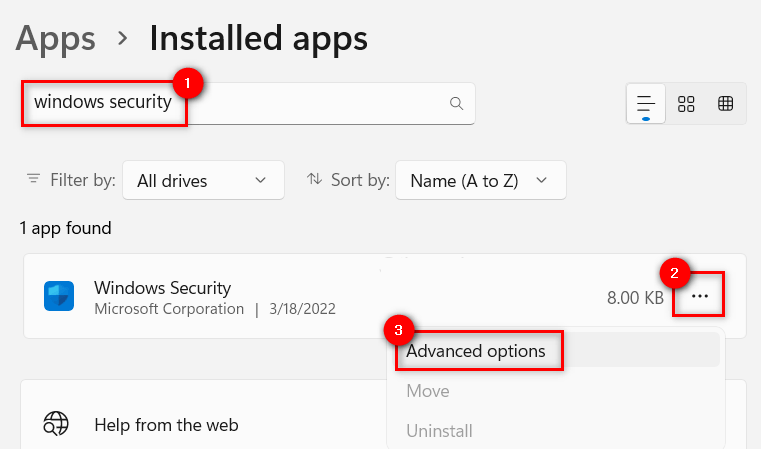Click the Help from the web globe icon
761x449 pixels.
point(56,424)
